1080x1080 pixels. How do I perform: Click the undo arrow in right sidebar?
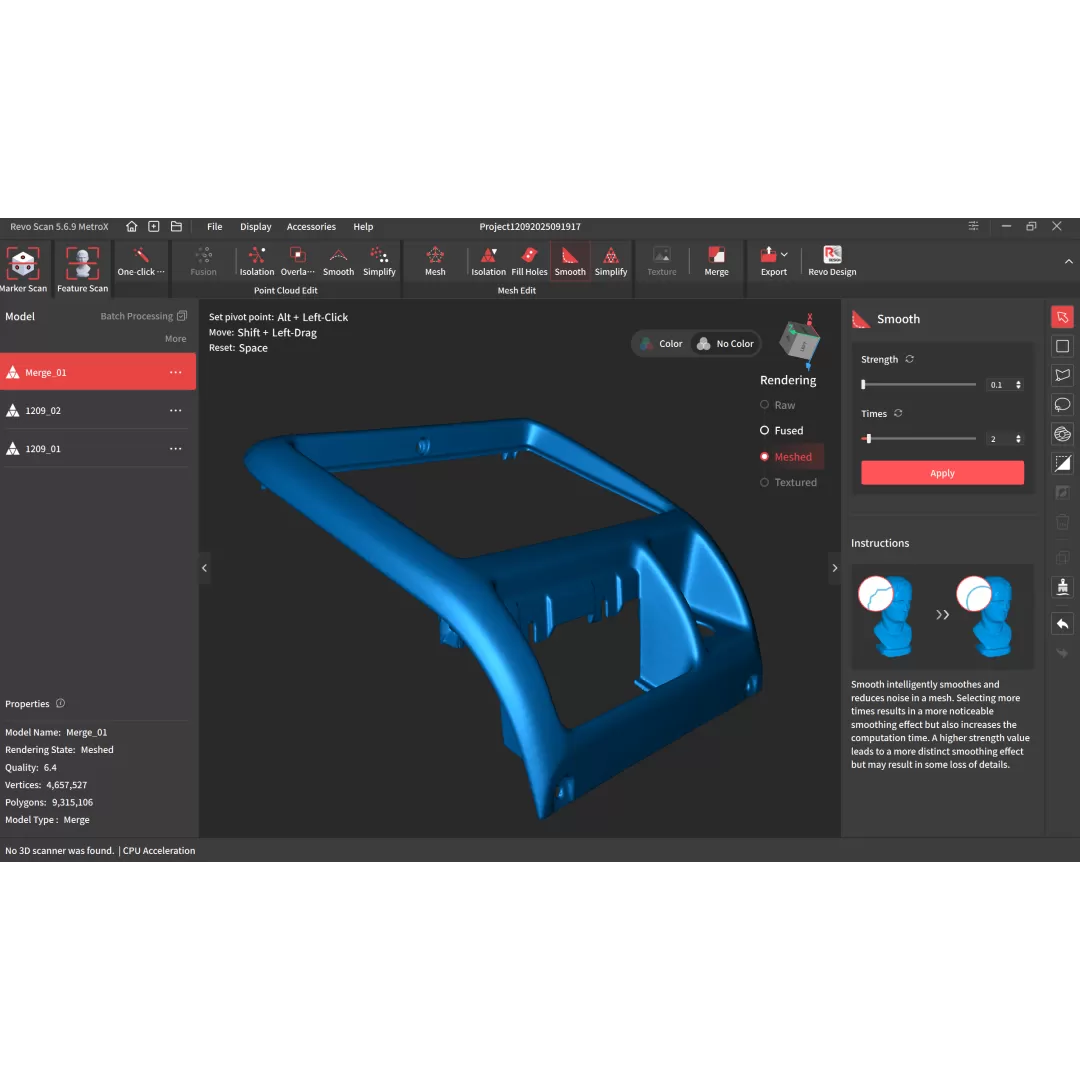point(1062,623)
